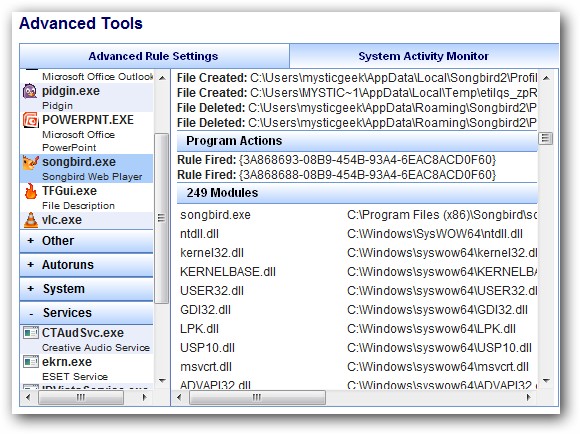Select kernel32.dll module row
This screenshot has height=434, width=580.
(x=357, y=253)
